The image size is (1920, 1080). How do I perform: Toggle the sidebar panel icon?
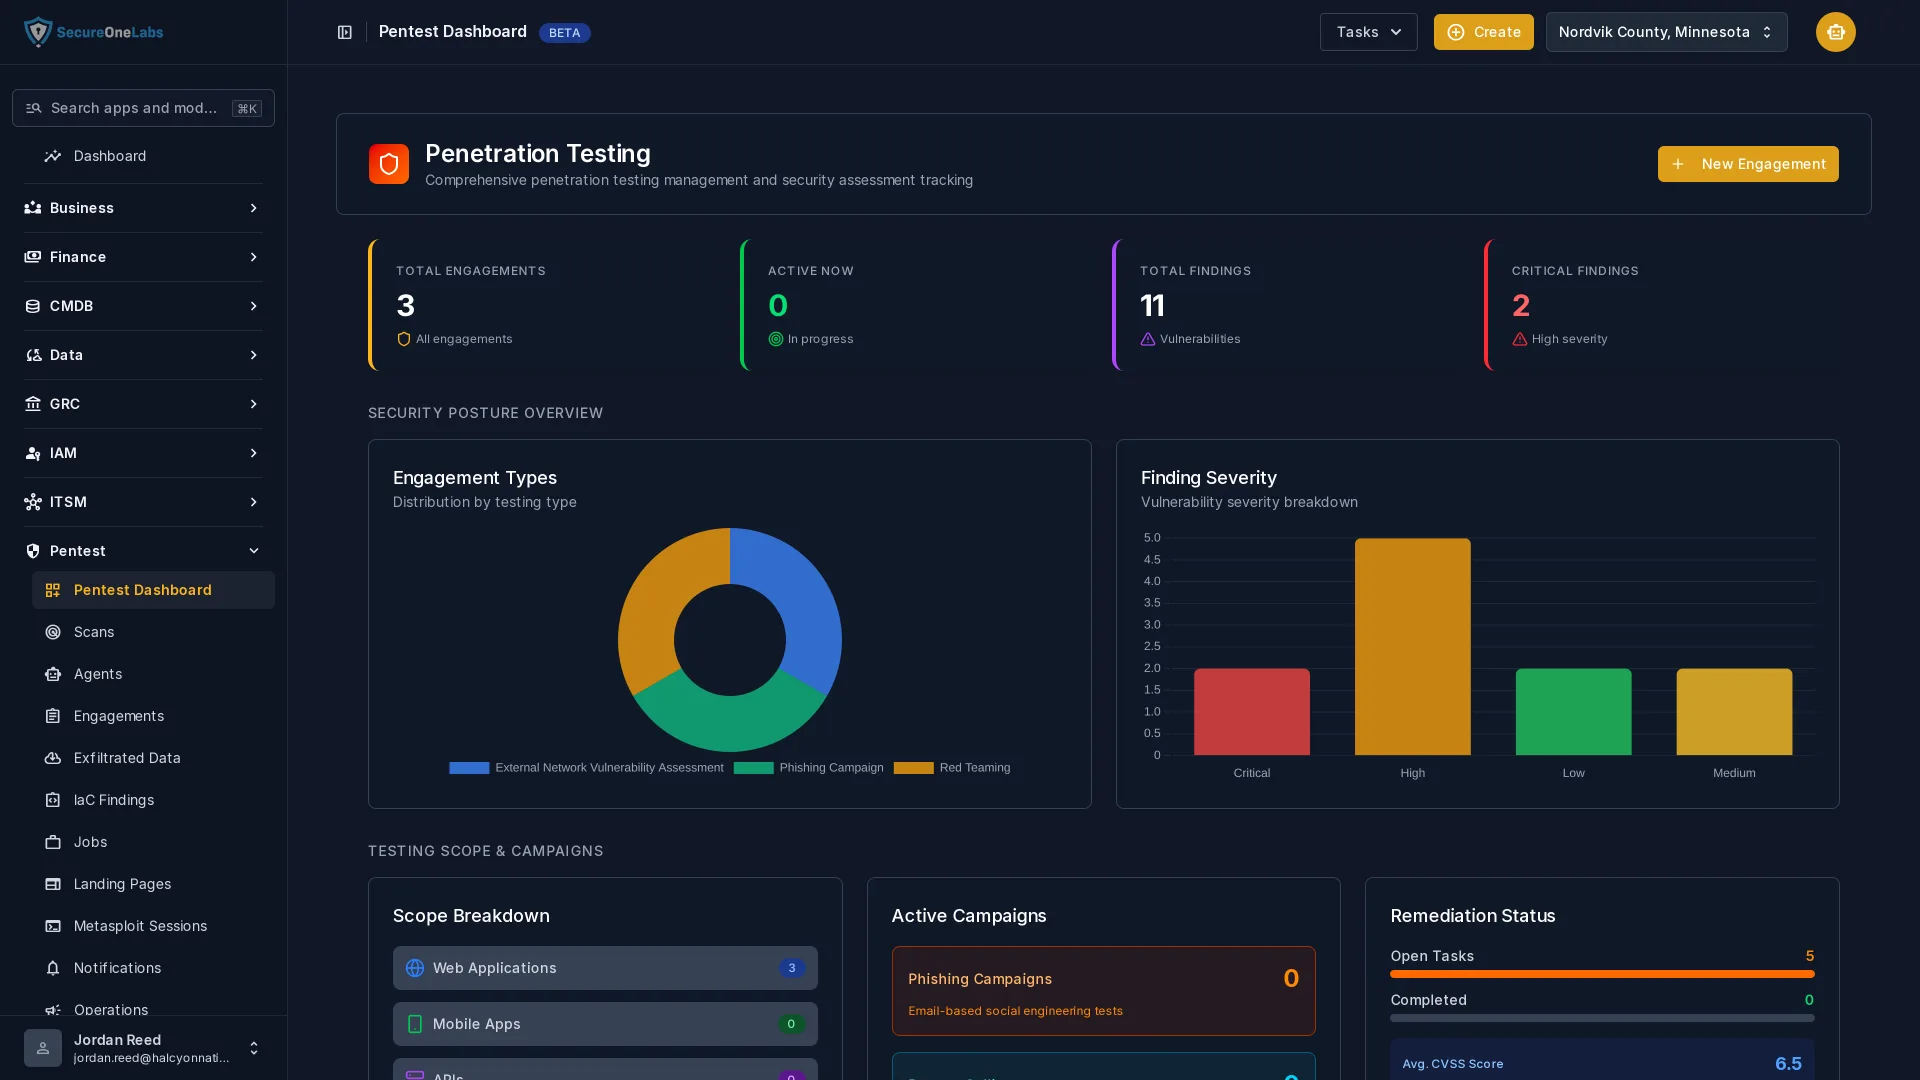(345, 33)
